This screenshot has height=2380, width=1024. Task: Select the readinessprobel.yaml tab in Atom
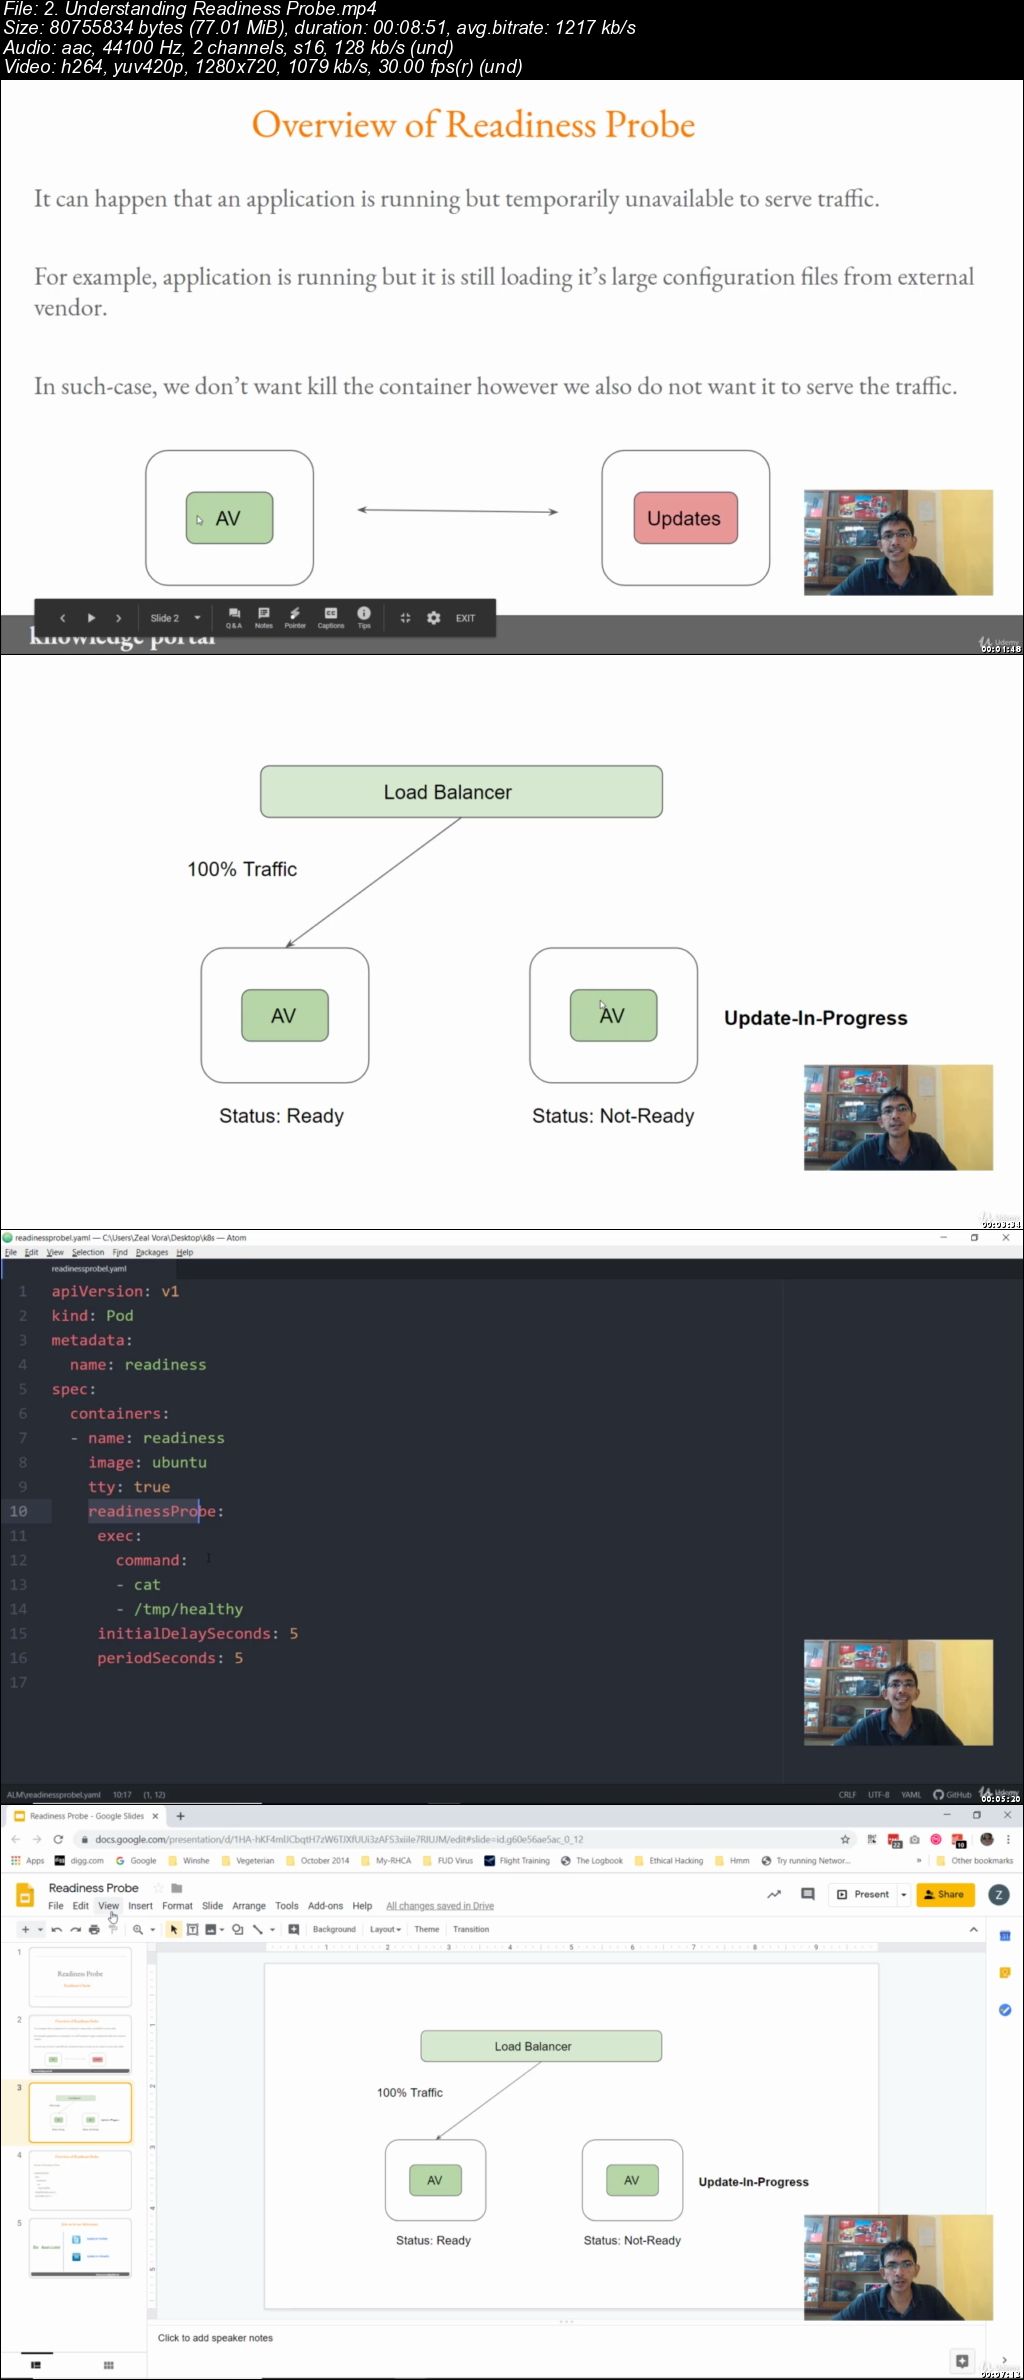pos(89,1268)
